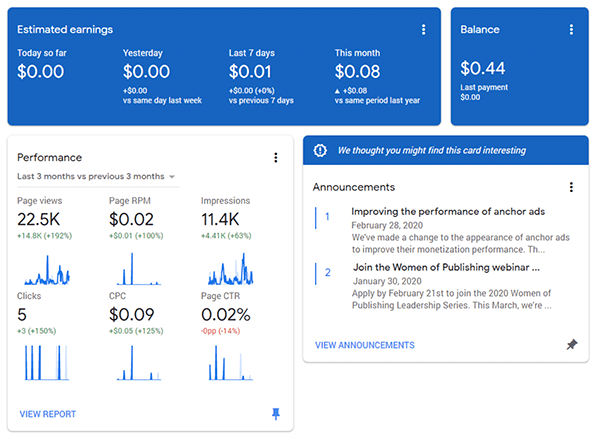Open the anchor ads performance announcement

pyautogui.click(x=449, y=212)
